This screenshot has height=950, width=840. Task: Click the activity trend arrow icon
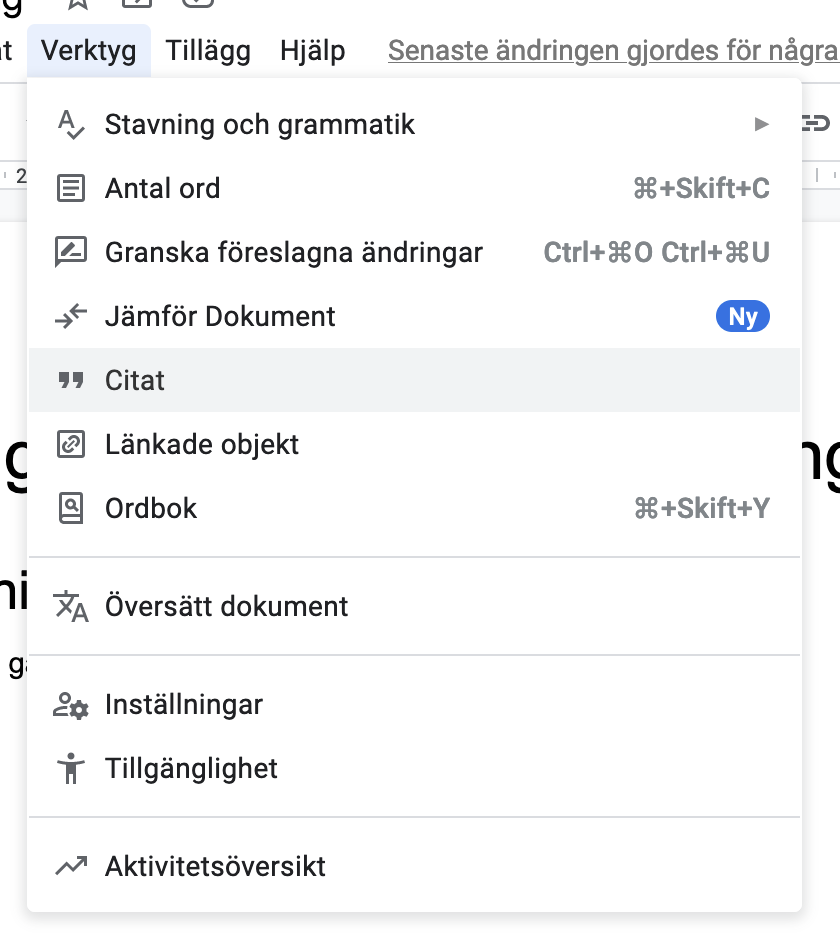[71, 866]
